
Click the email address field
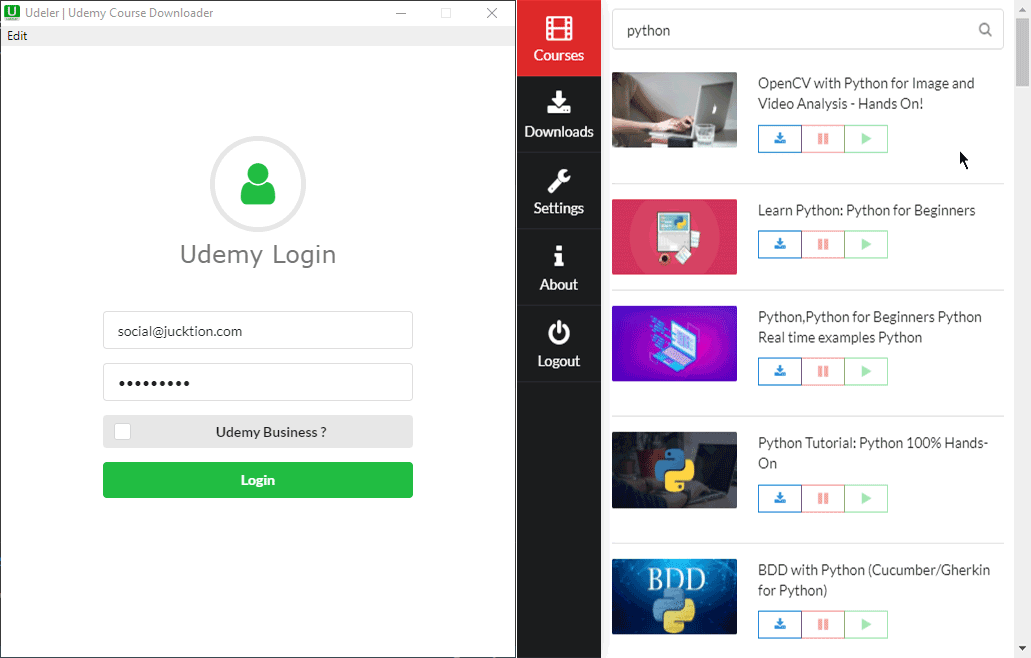(257, 330)
